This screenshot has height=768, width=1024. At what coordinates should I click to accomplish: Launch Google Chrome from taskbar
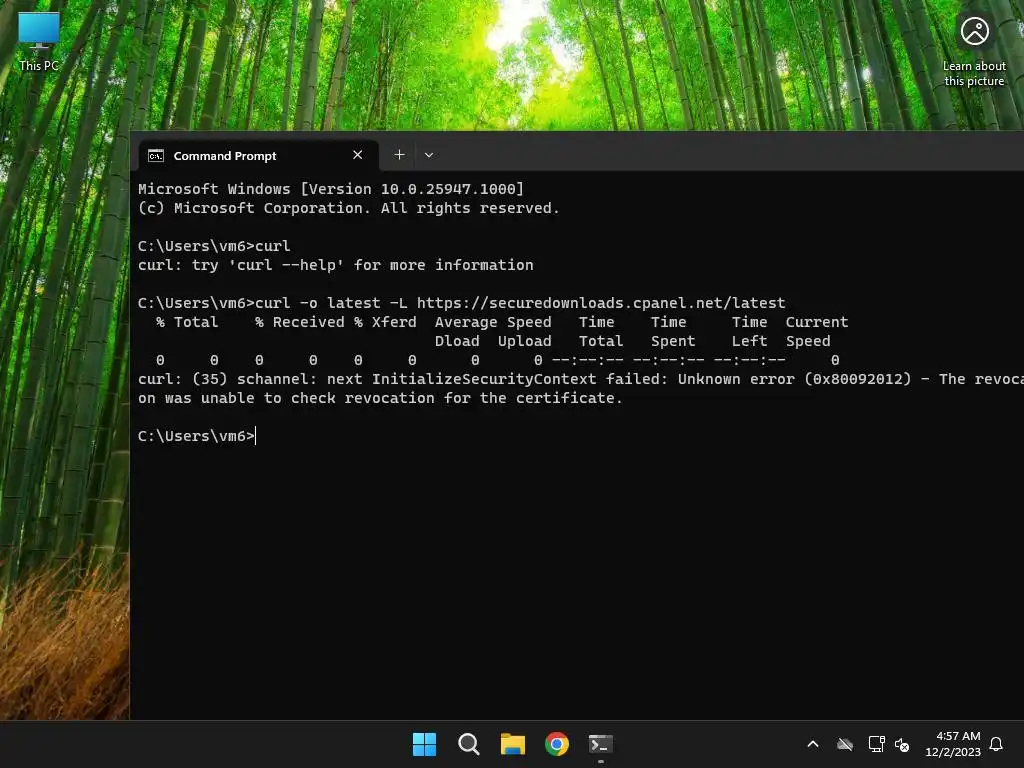(556, 744)
